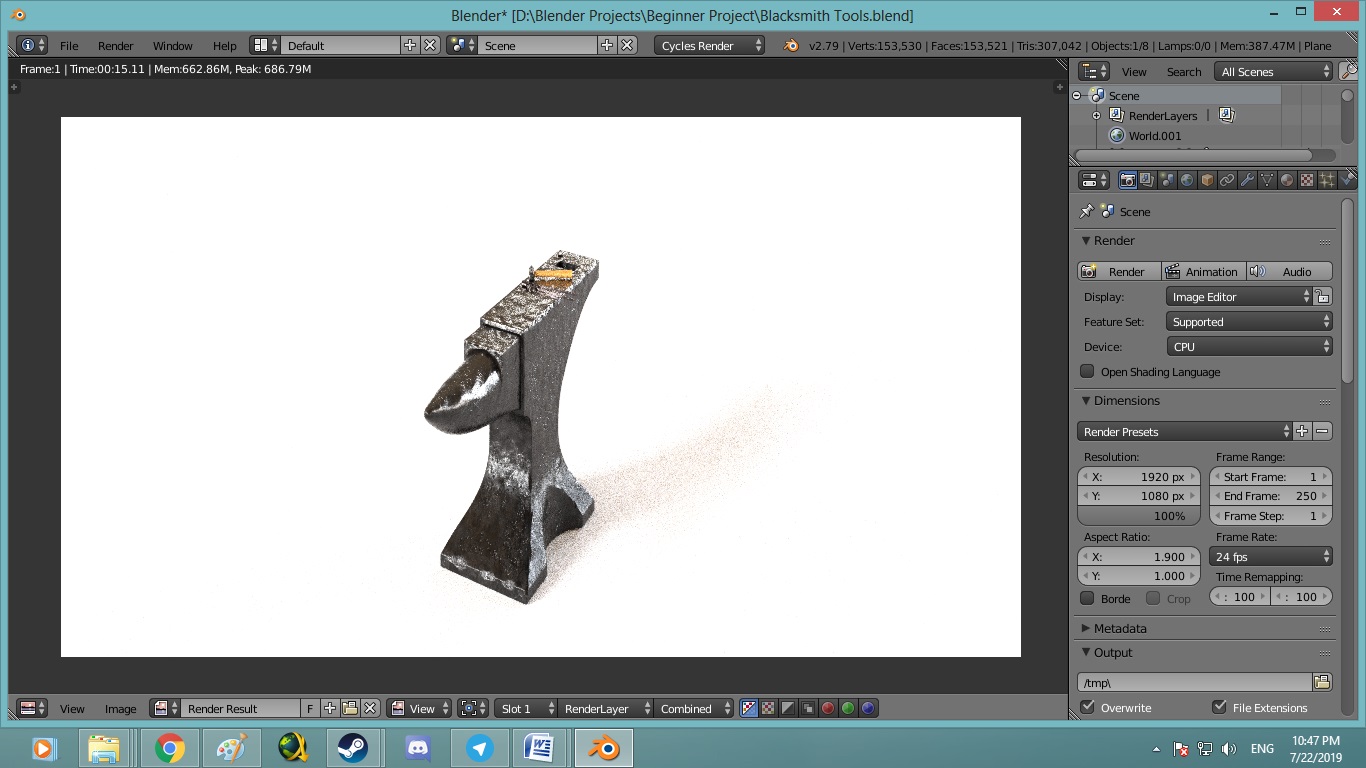
Task: Enable Open Shading Language checkbox
Action: (x=1087, y=371)
